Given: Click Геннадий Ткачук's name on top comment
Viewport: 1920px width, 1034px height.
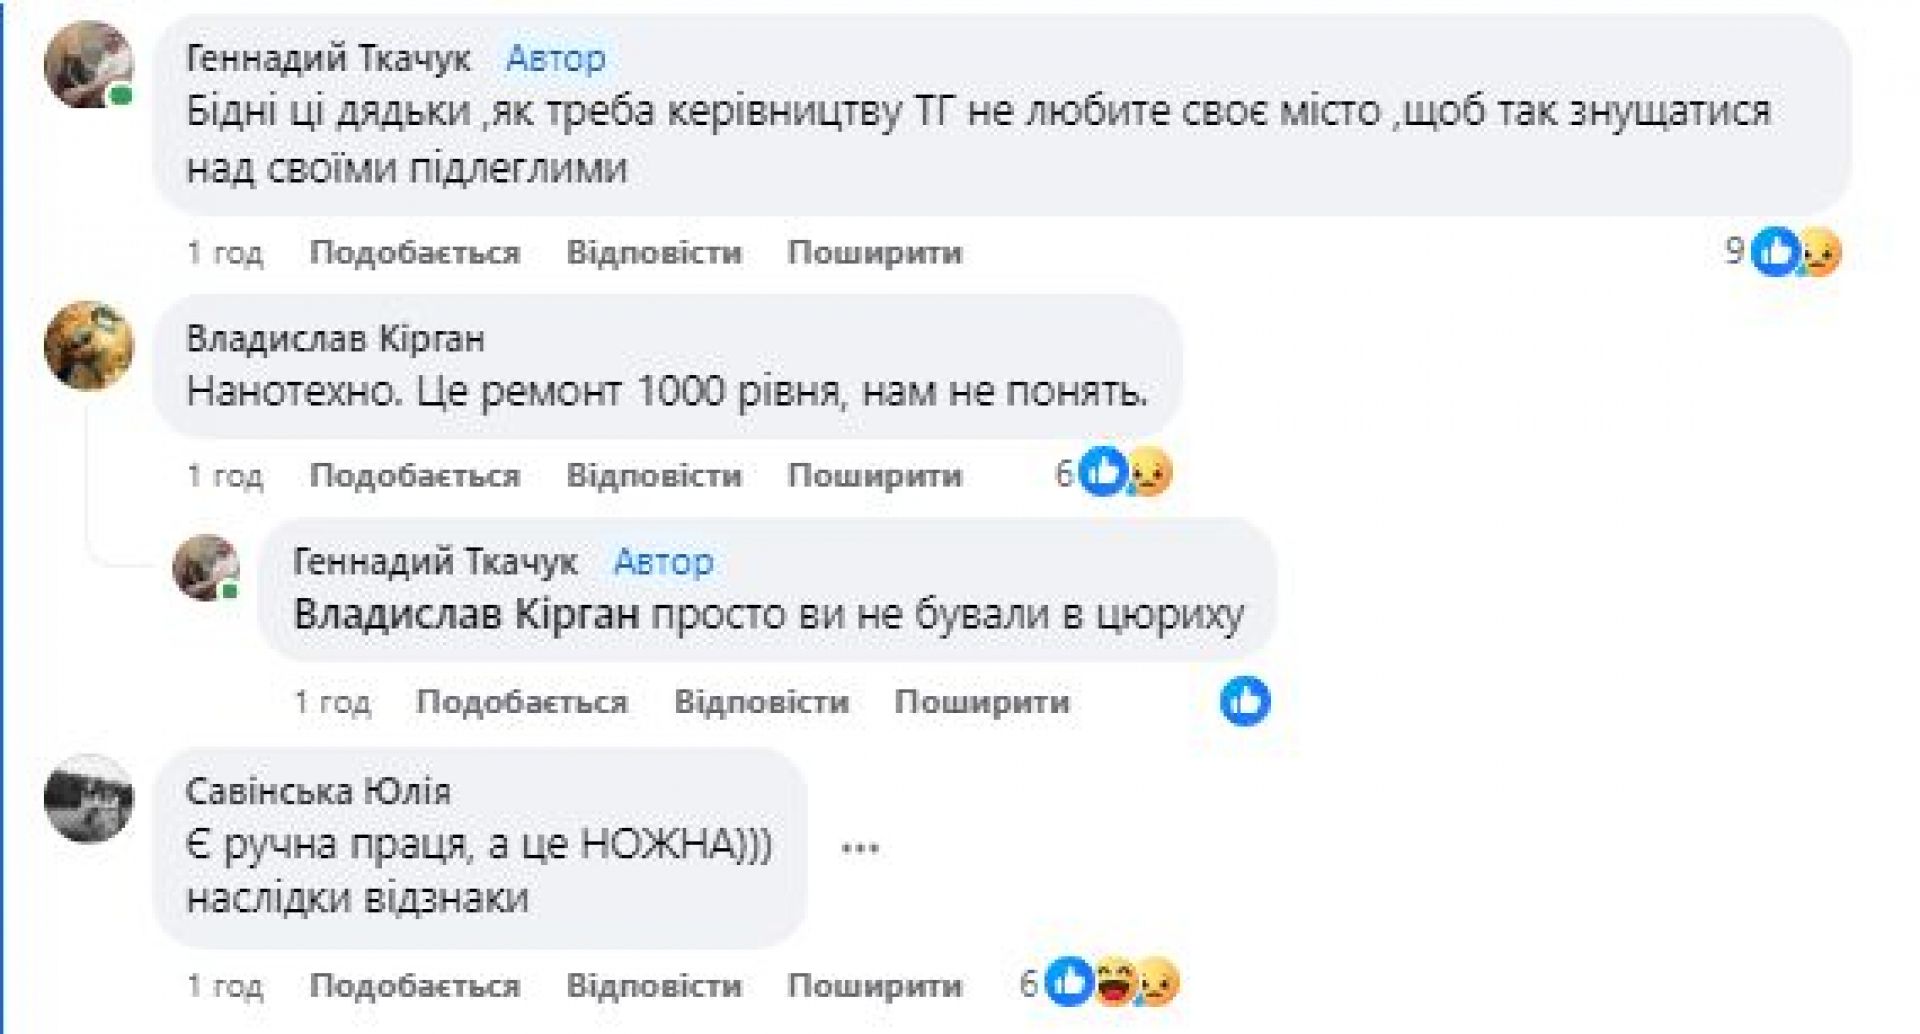Looking at the screenshot, I should click(x=328, y=59).
